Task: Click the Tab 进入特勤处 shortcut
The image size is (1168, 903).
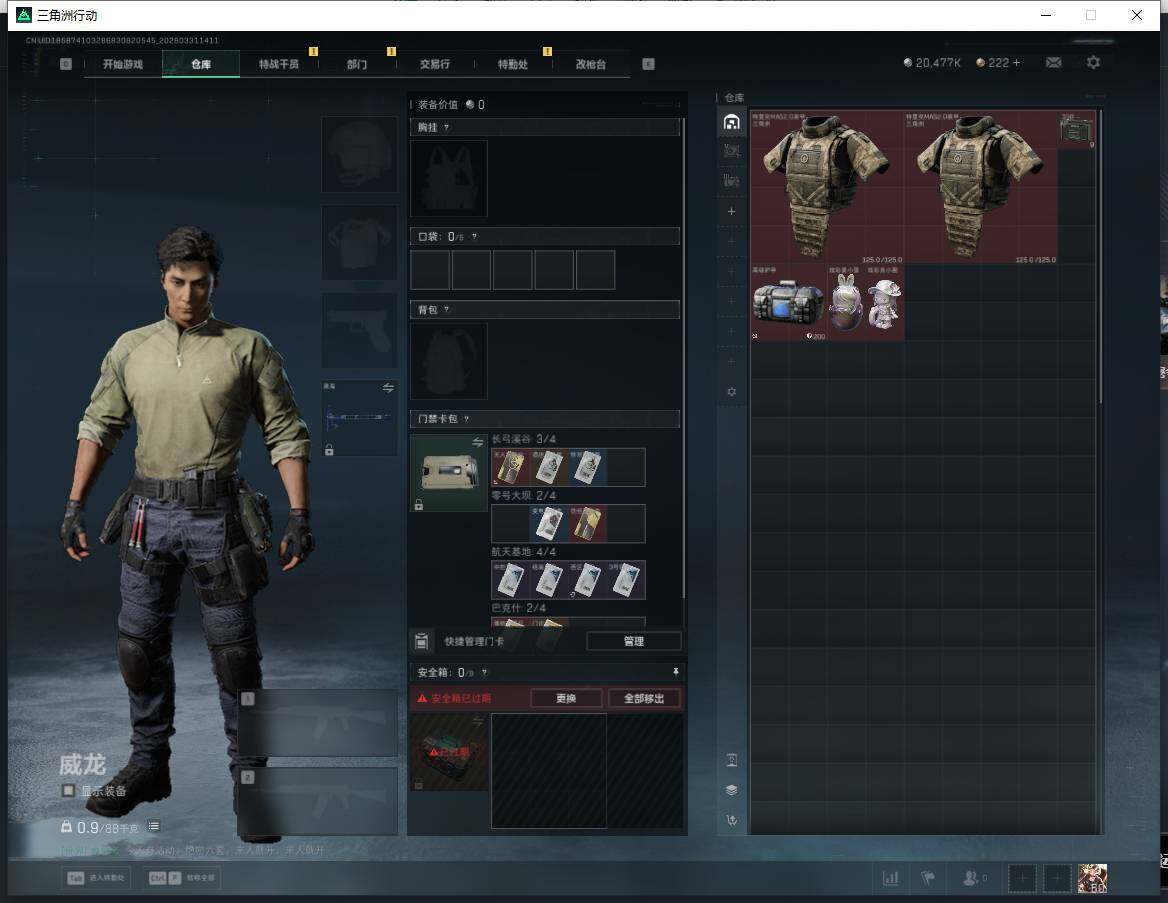Action: 98,878
